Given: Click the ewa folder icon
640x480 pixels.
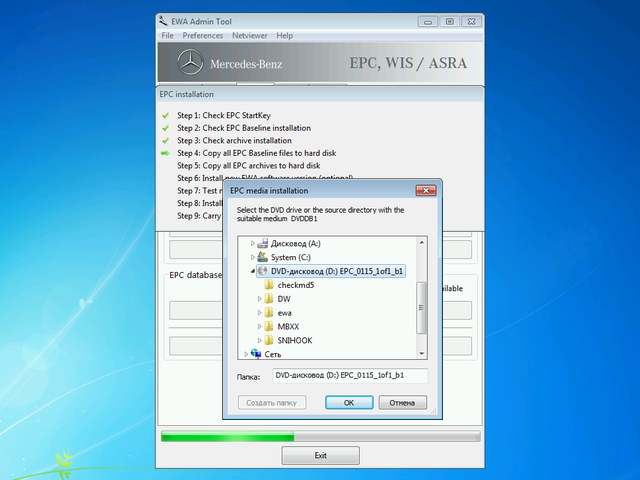Looking at the screenshot, I should coord(269,313).
